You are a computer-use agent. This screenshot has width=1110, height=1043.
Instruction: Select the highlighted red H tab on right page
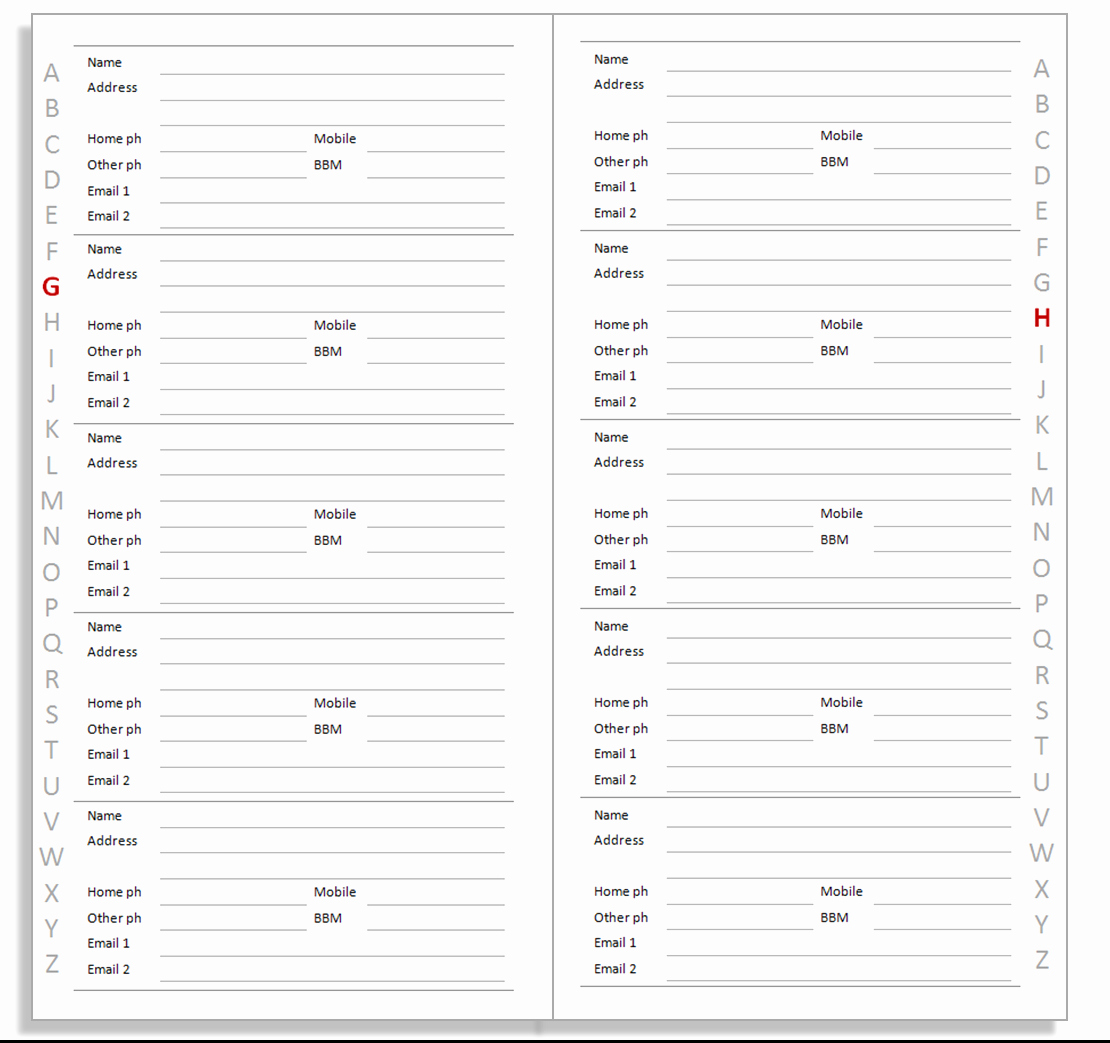[x=1041, y=318]
